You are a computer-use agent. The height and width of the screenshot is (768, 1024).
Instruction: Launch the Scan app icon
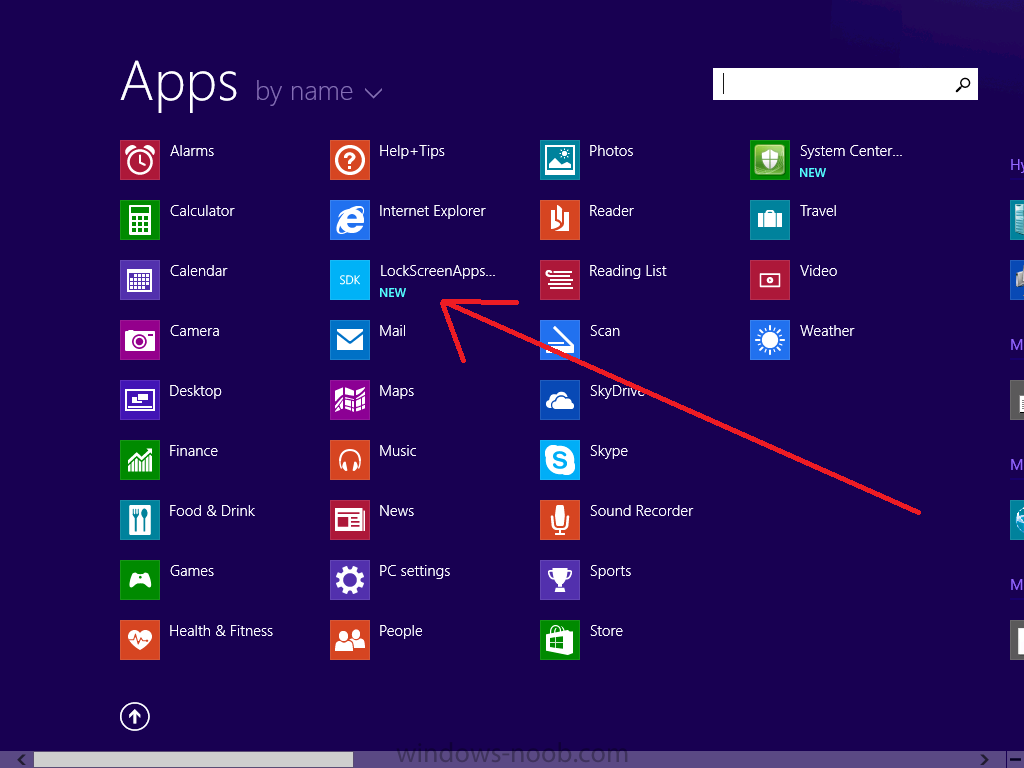tap(560, 340)
